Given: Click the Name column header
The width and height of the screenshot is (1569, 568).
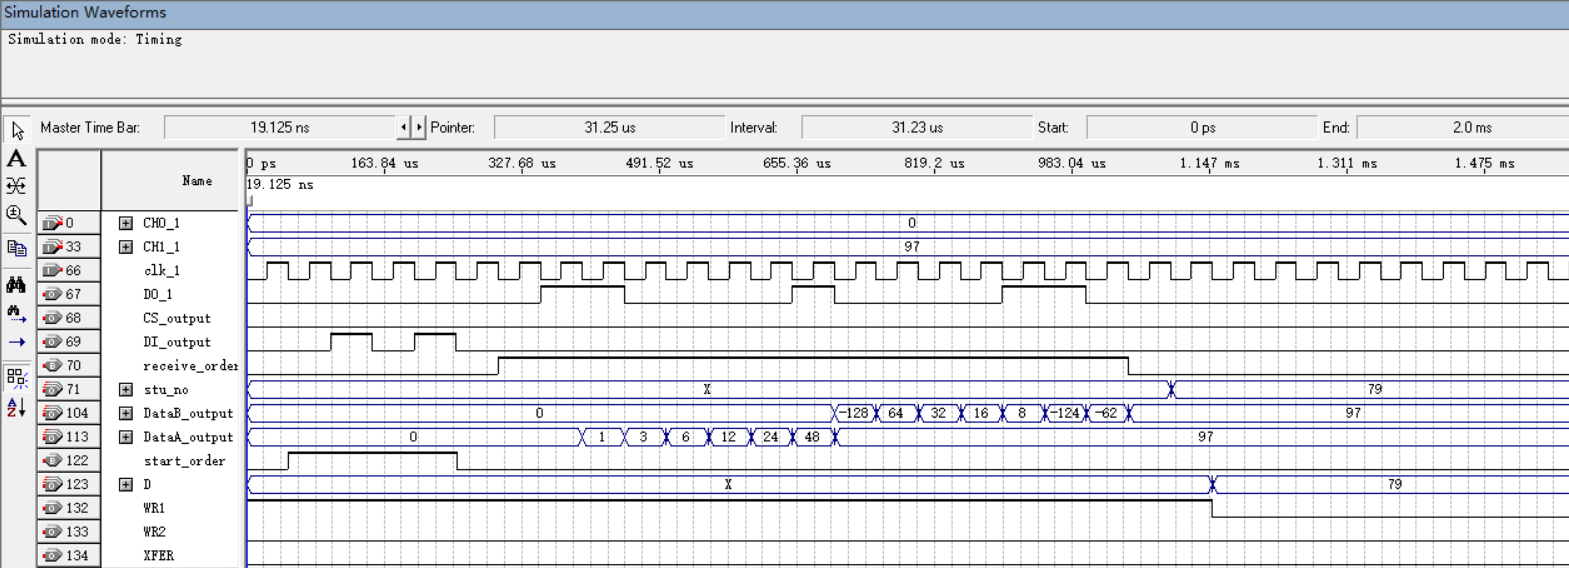Looking at the screenshot, I should point(197,181).
